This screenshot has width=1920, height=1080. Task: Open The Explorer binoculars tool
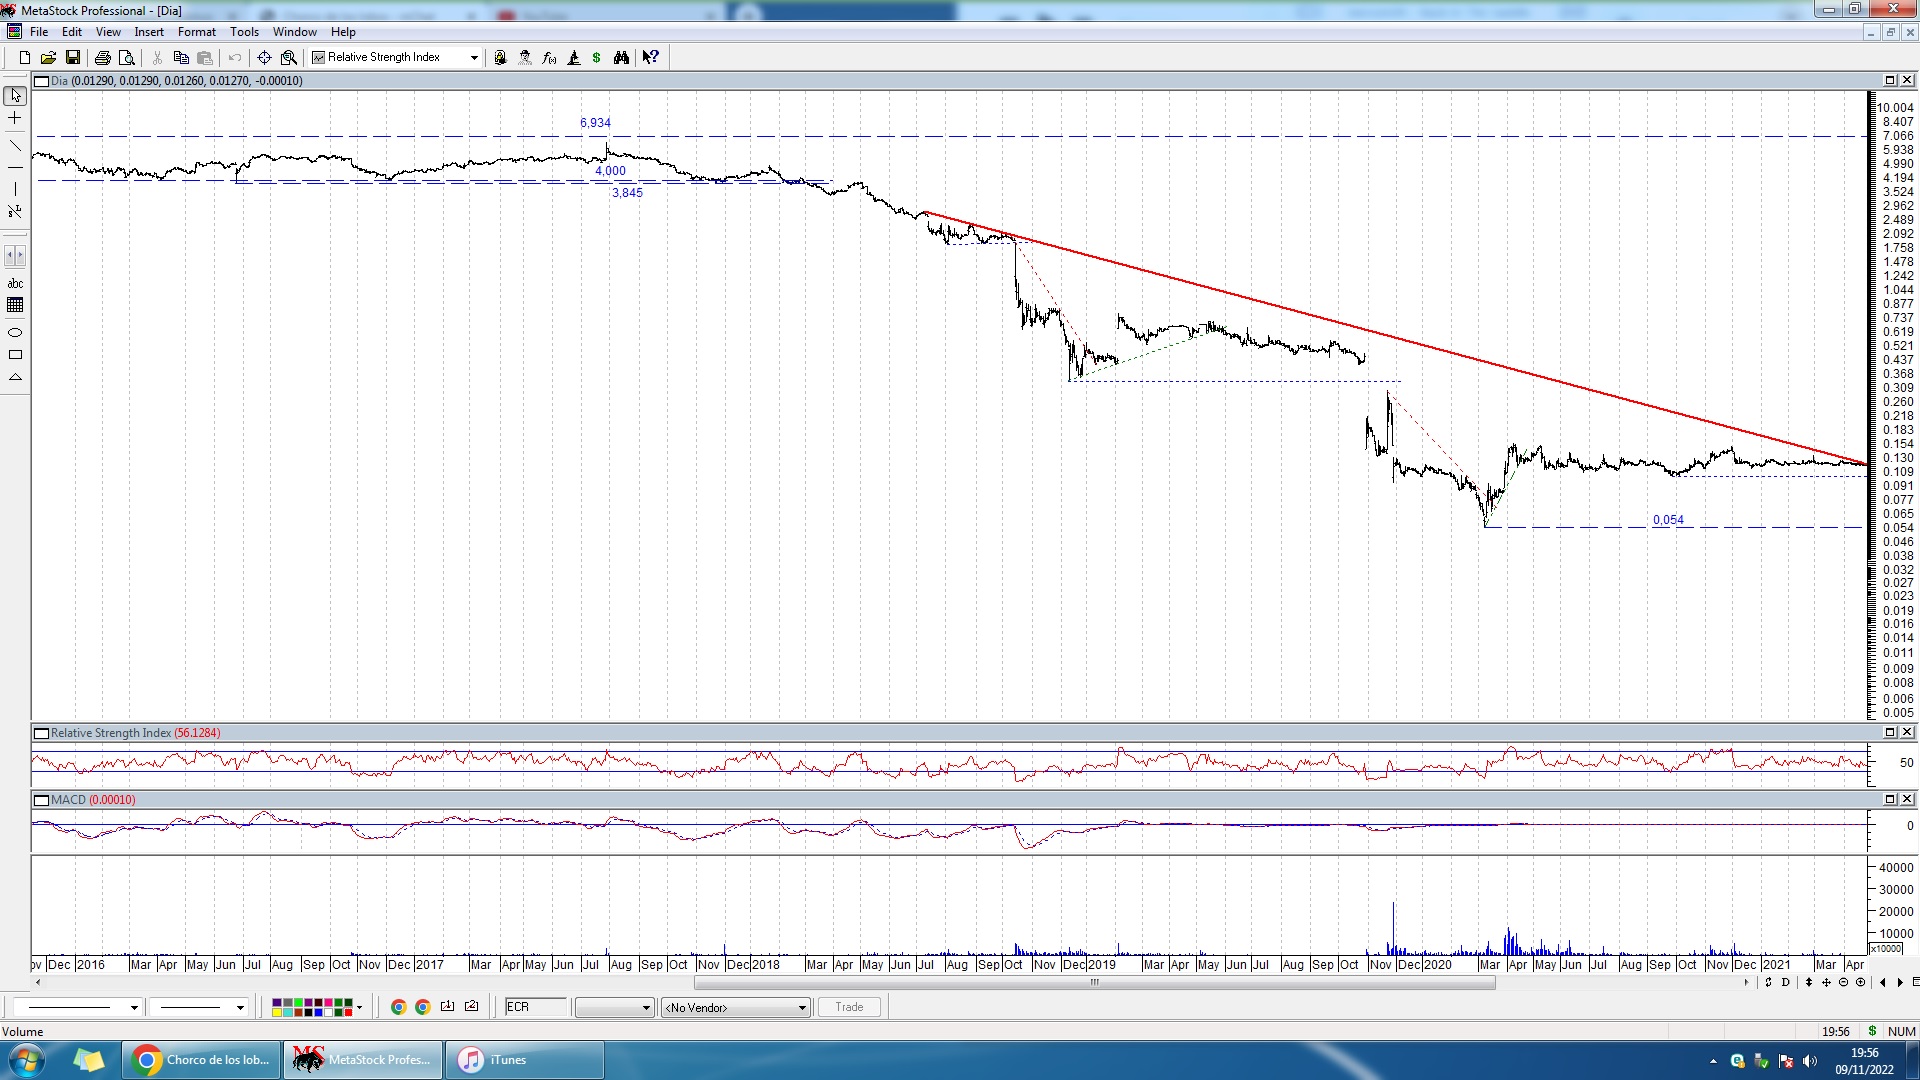[x=621, y=58]
